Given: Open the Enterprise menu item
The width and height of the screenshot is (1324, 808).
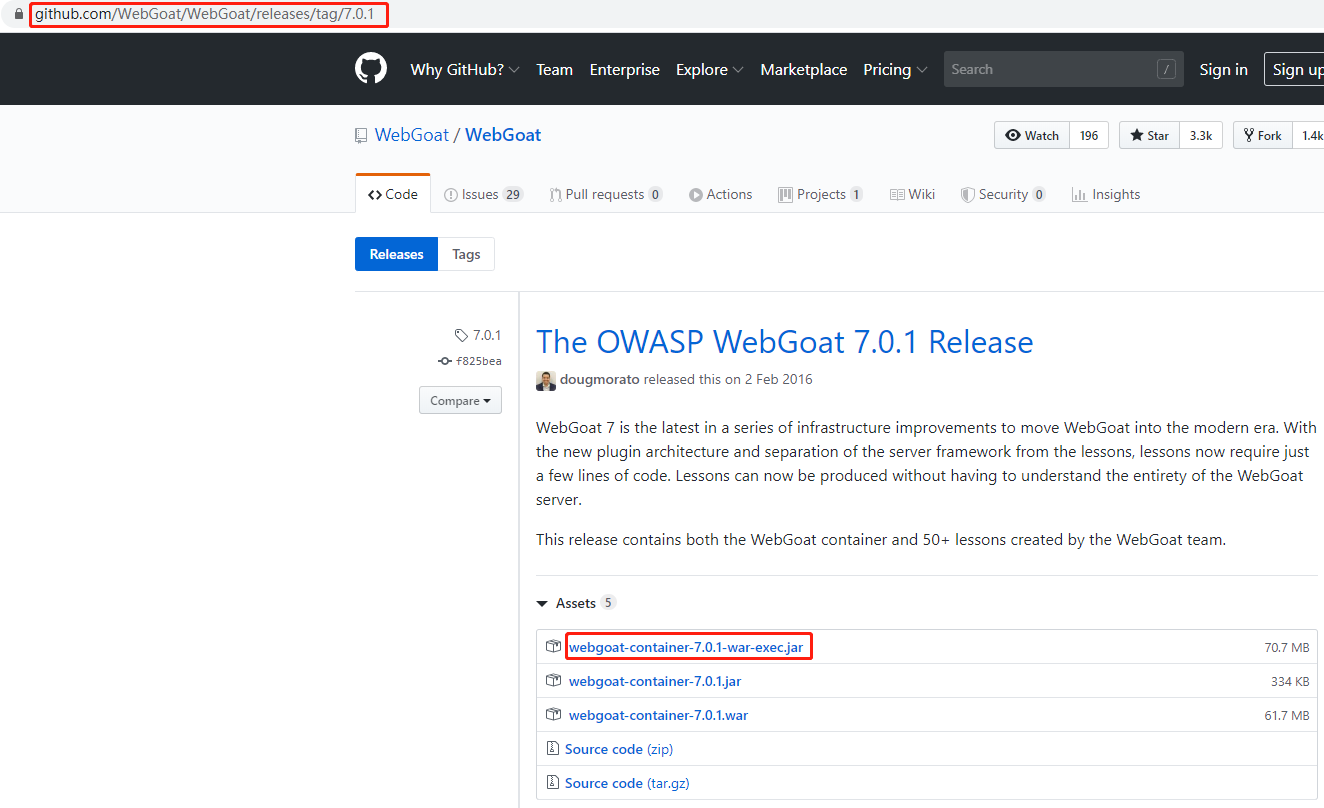Looking at the screenshot, I should coord(625,69).
